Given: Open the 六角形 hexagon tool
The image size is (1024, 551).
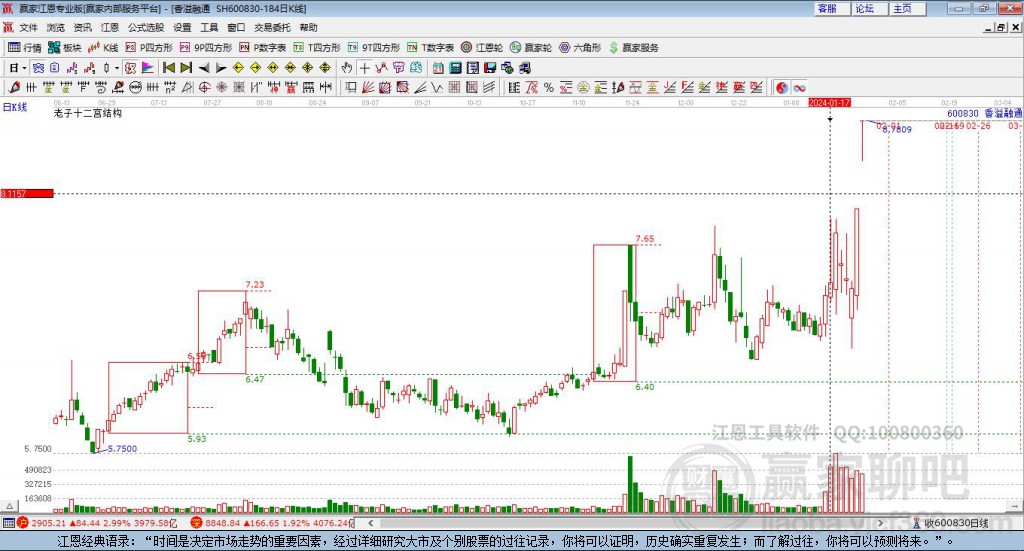Looking at the screenshot, I should click(x=580, y=48).
